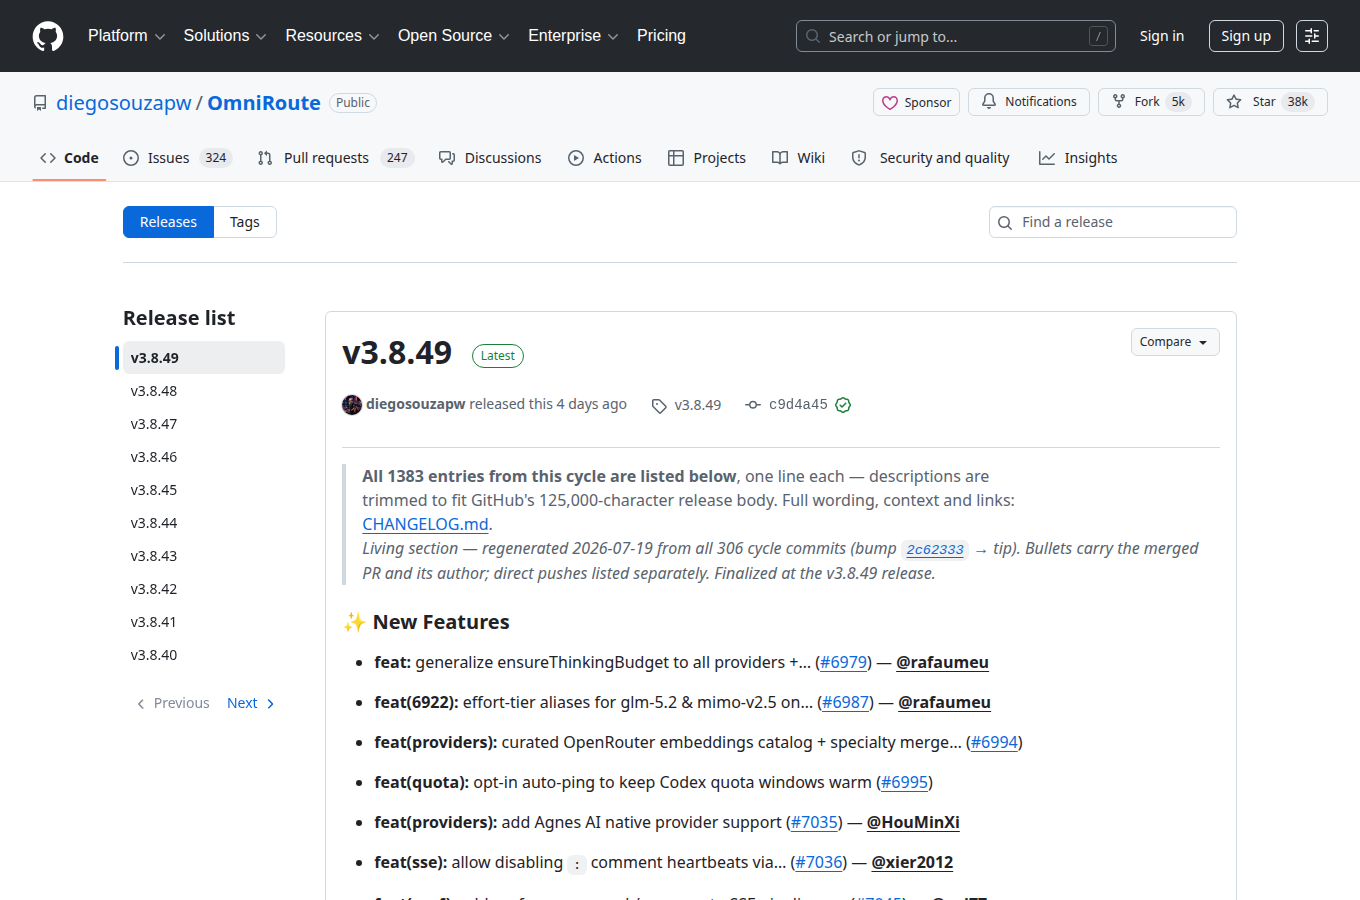The image size is (1360, 900).
Task: Click the Discussions speech bubble icon
Action: point(447,158)
